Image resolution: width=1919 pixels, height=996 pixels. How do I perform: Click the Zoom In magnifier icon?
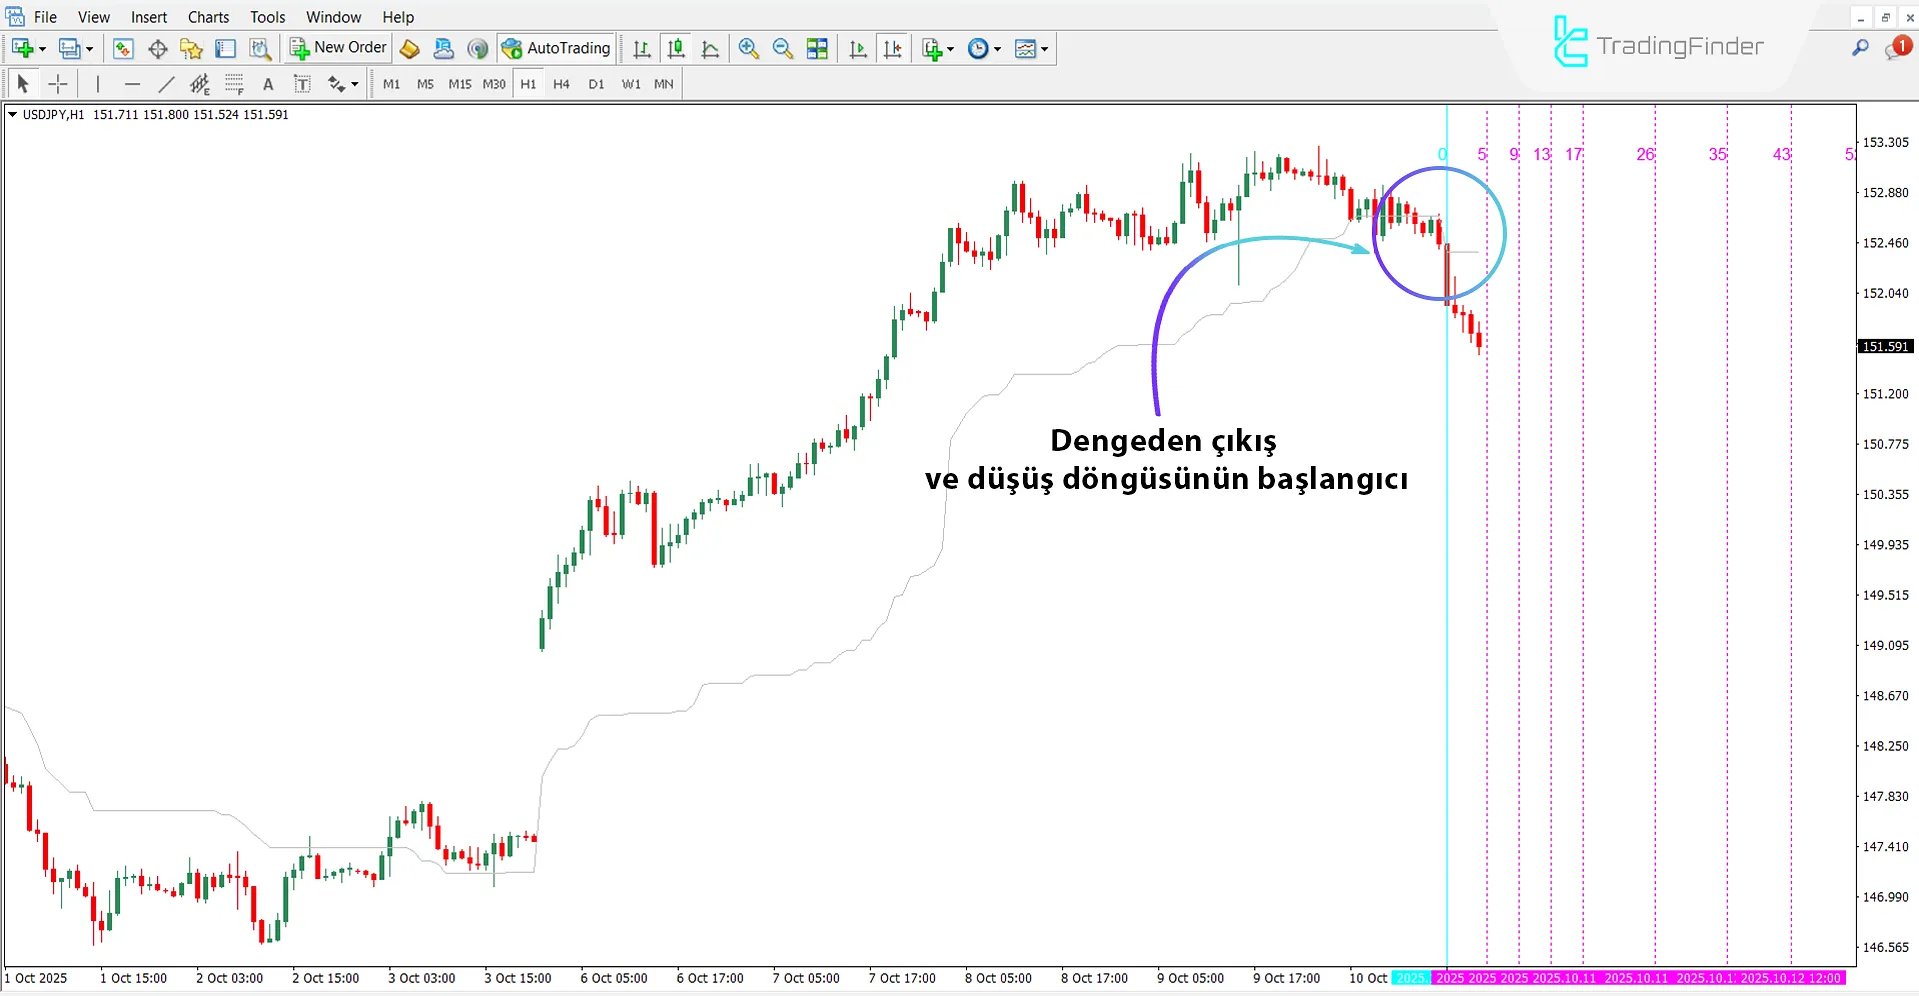pyautogui.click(x=747, y=48)
